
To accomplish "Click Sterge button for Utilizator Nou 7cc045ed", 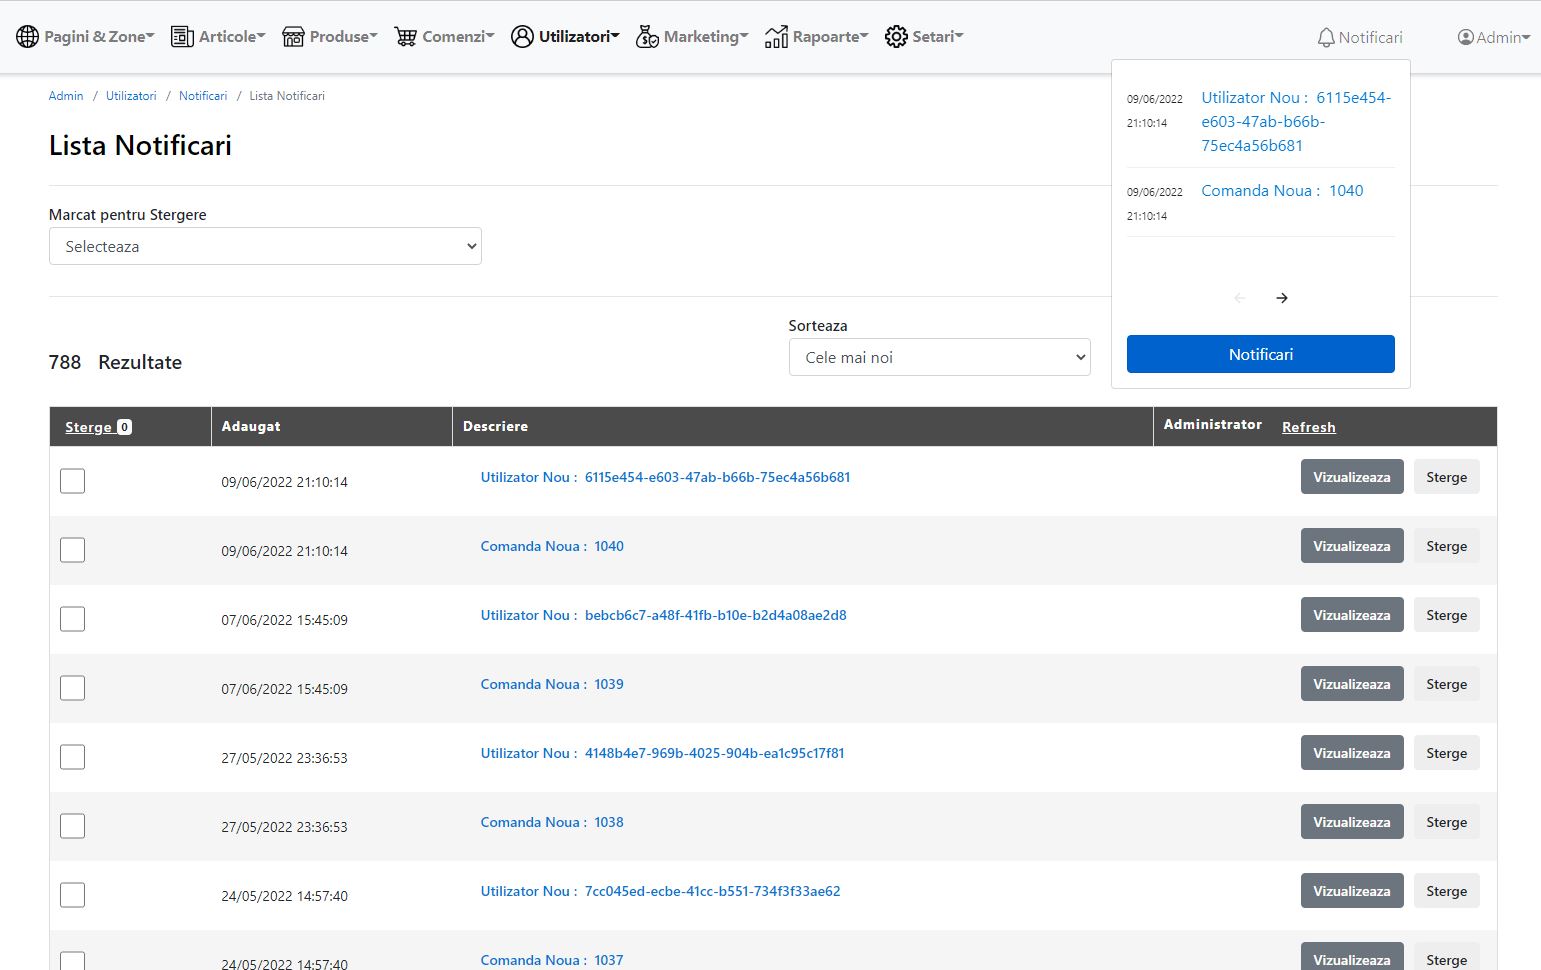I will [1446, 891].
